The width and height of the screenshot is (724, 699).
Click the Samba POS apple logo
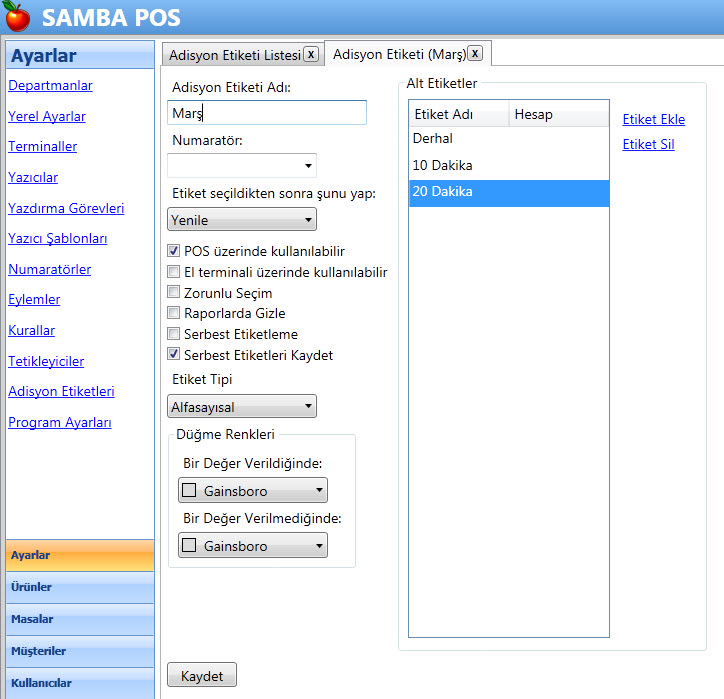[x=18, y=17]
